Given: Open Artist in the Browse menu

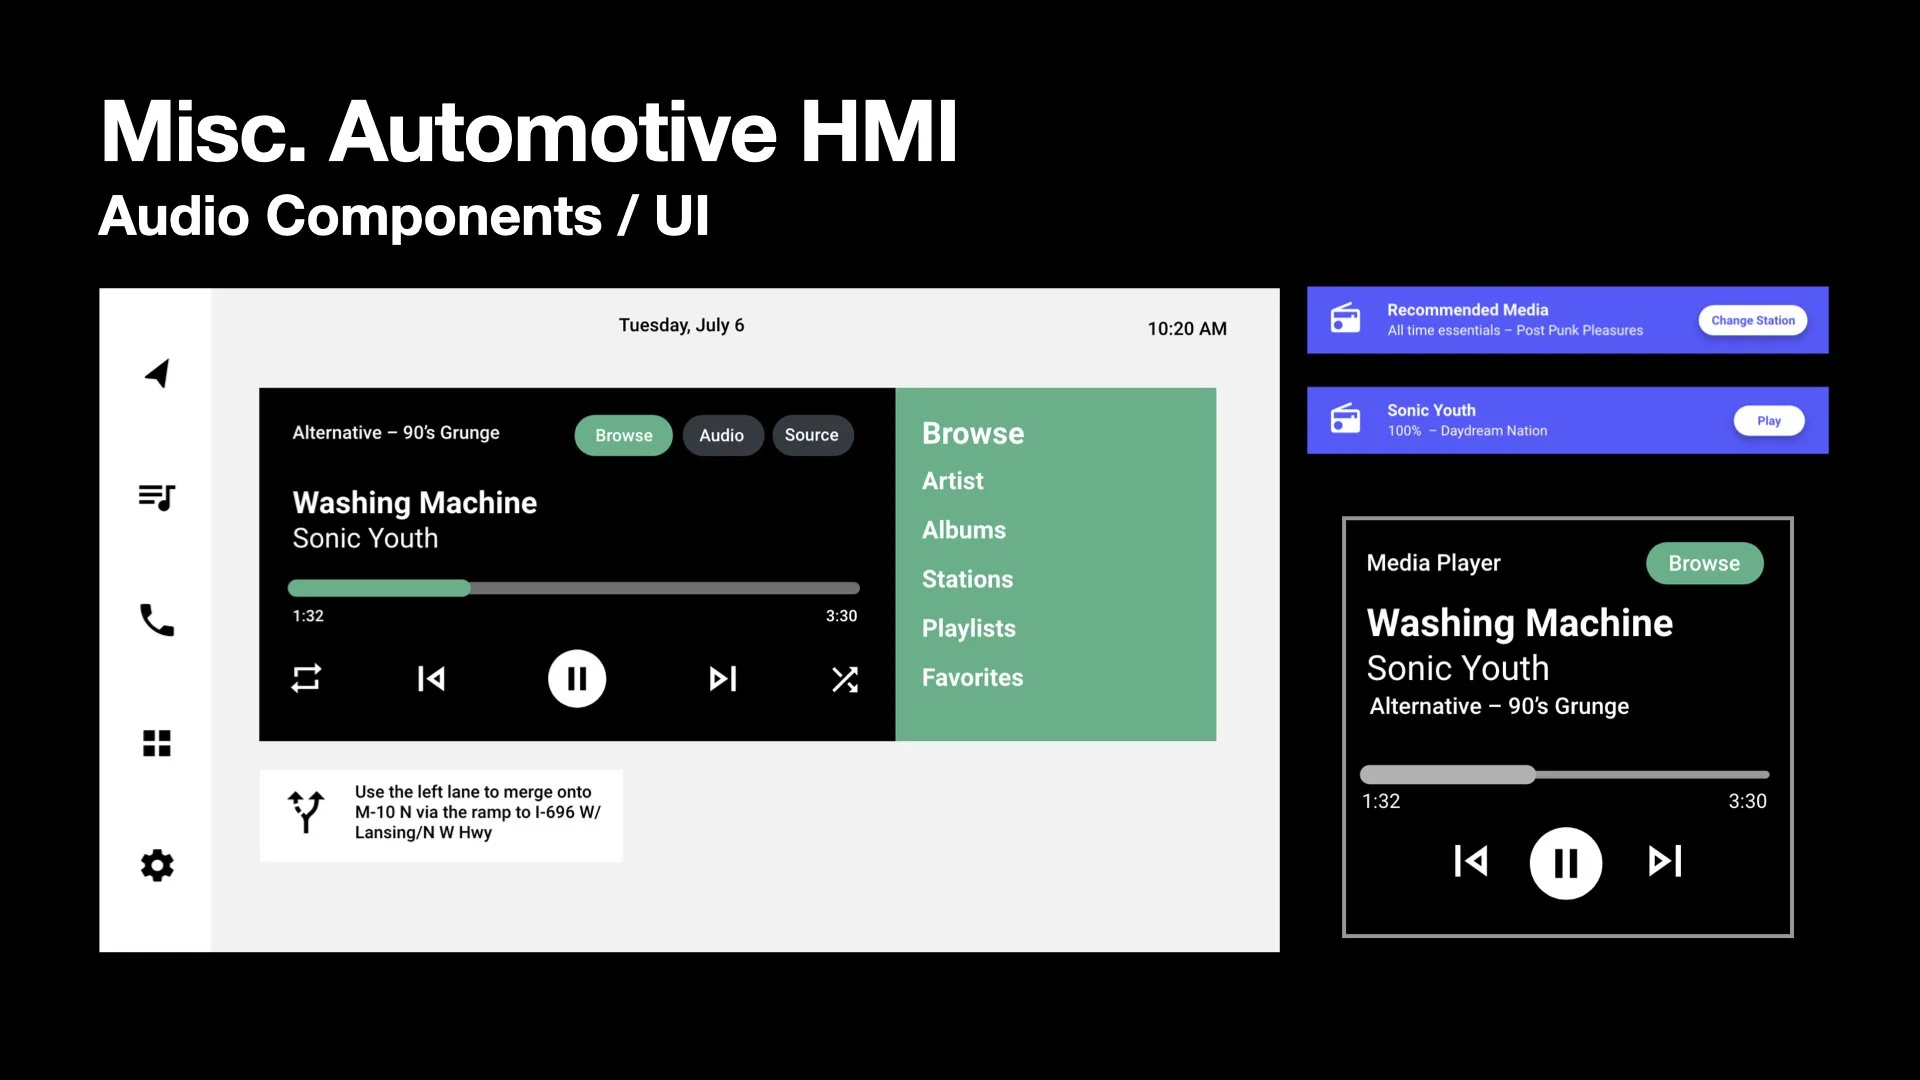Looking at the screenshot, I should tap(953, 481).
